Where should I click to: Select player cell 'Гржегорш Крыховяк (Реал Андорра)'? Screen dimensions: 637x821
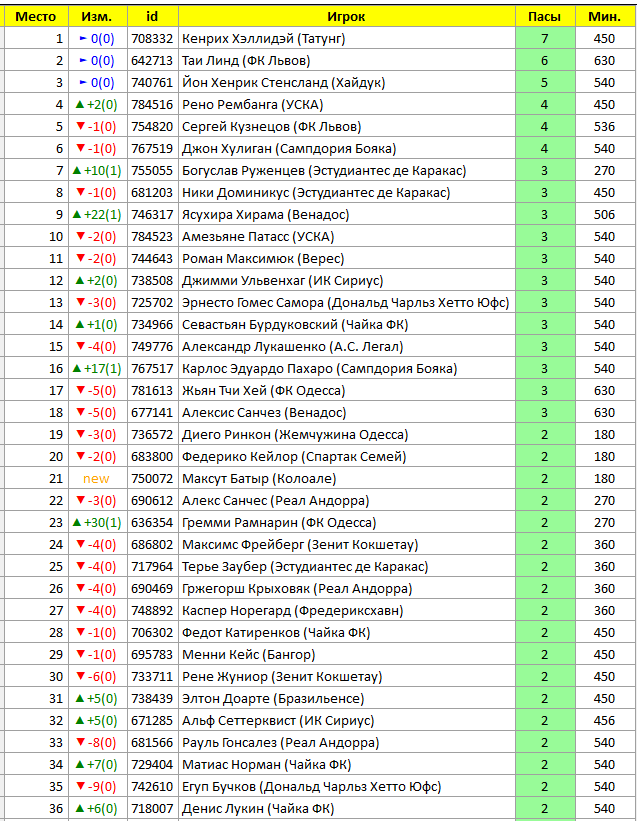pyautogui.click(x=347, y=589)
